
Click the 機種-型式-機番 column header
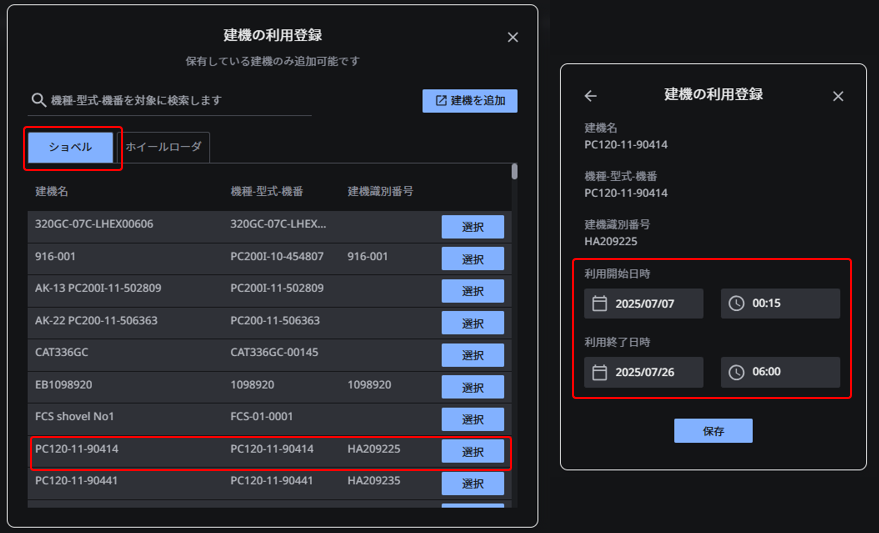tap(267, 192)
